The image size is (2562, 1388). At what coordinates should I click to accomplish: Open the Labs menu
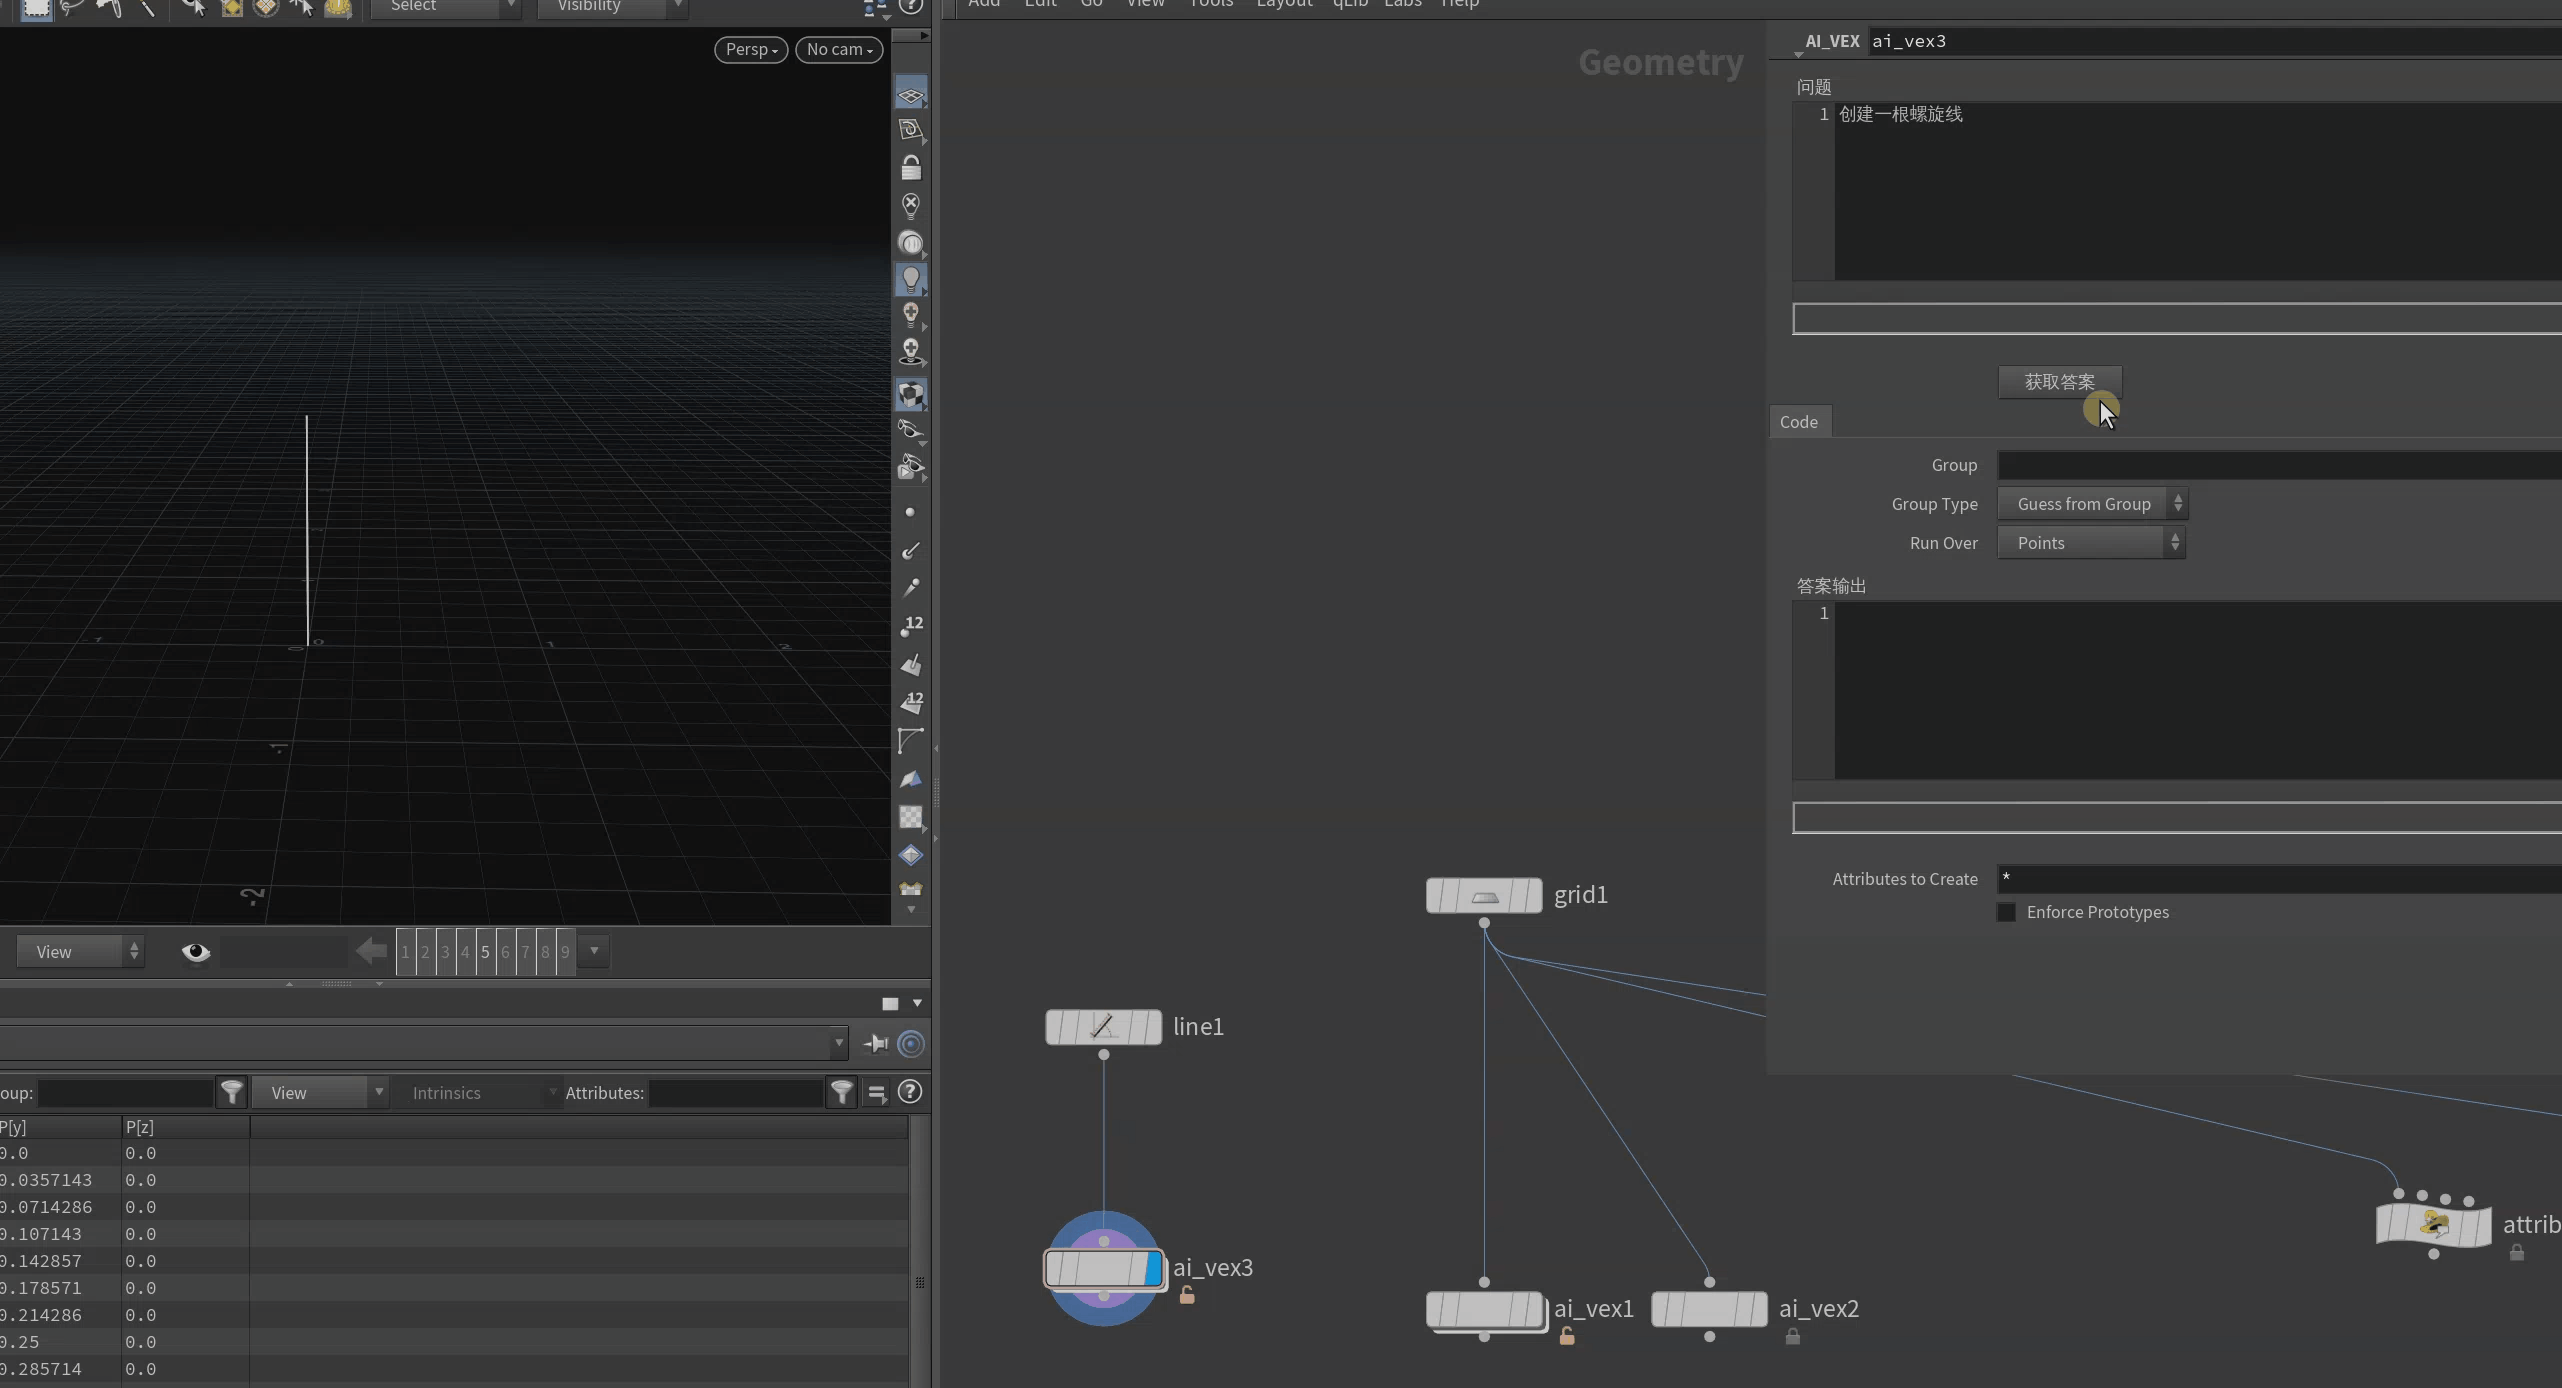(x=1402, y=4)
